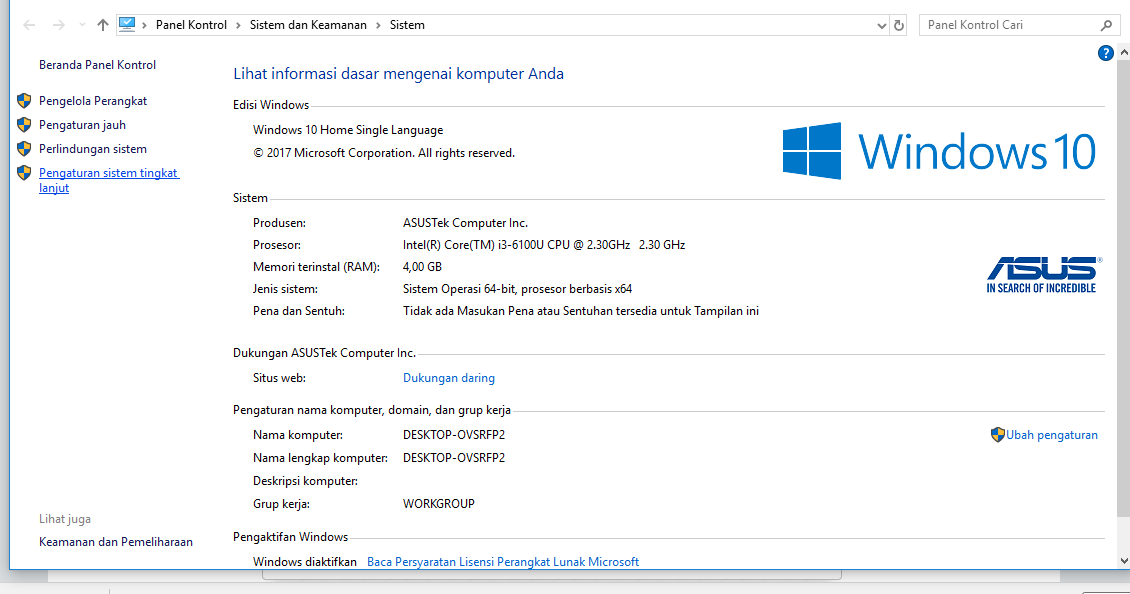Click the shield icon beside Perlindungan sistem
Image resolution: width=1130 pixels, height=594 pixels.
(x=24, y=149)
